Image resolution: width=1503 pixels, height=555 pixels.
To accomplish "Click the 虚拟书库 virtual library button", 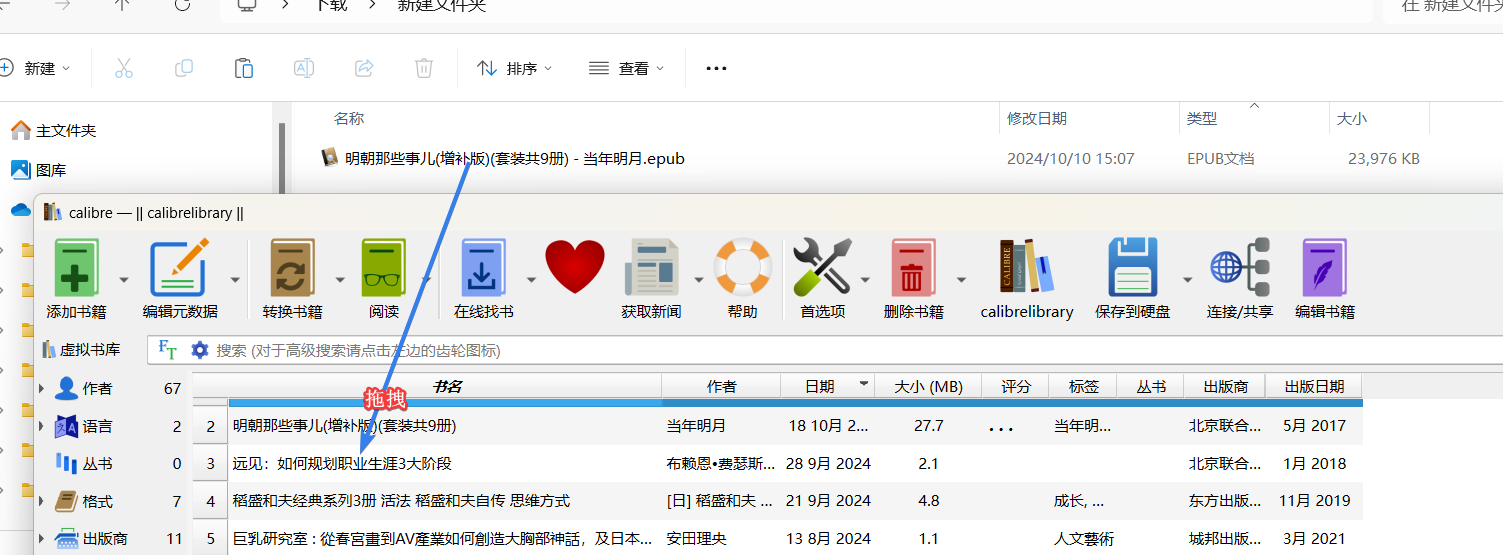I will (82, 349).
